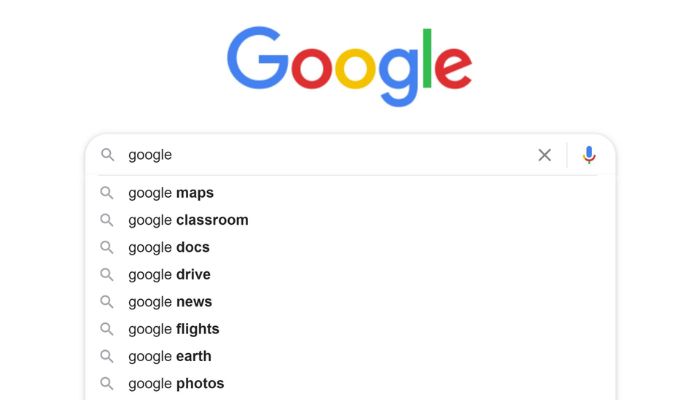Click the magnifier icon in search box
Screen dimensions: 700x400
[107, 155]
